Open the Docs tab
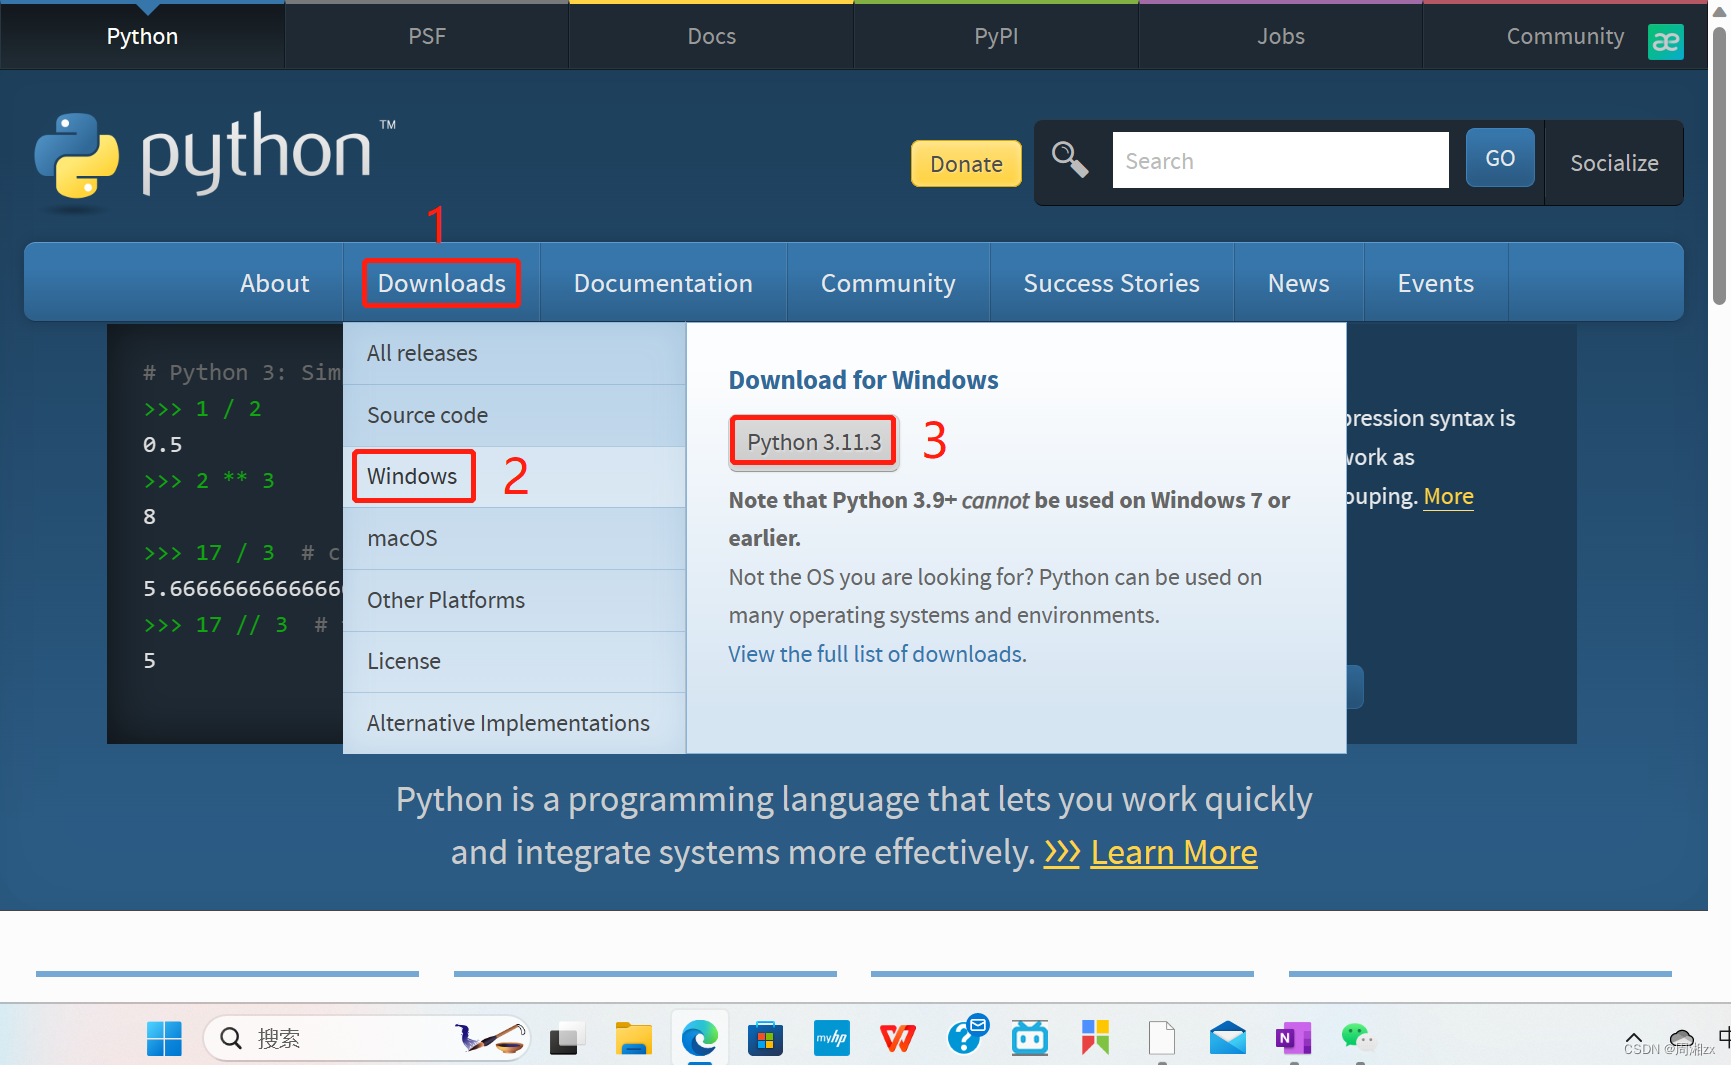 coord(711,36)
